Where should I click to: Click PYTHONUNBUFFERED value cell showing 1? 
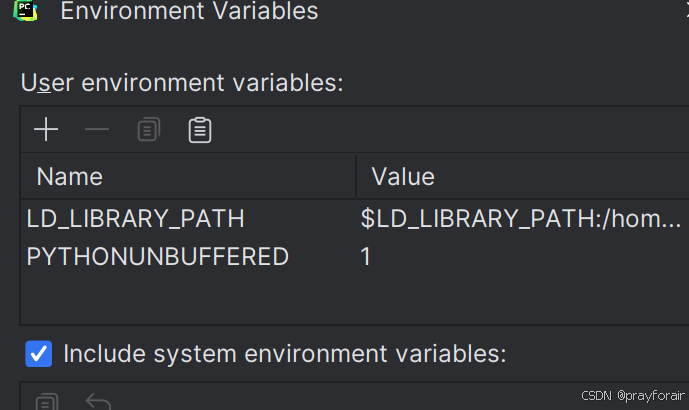[x=366, y=257]
